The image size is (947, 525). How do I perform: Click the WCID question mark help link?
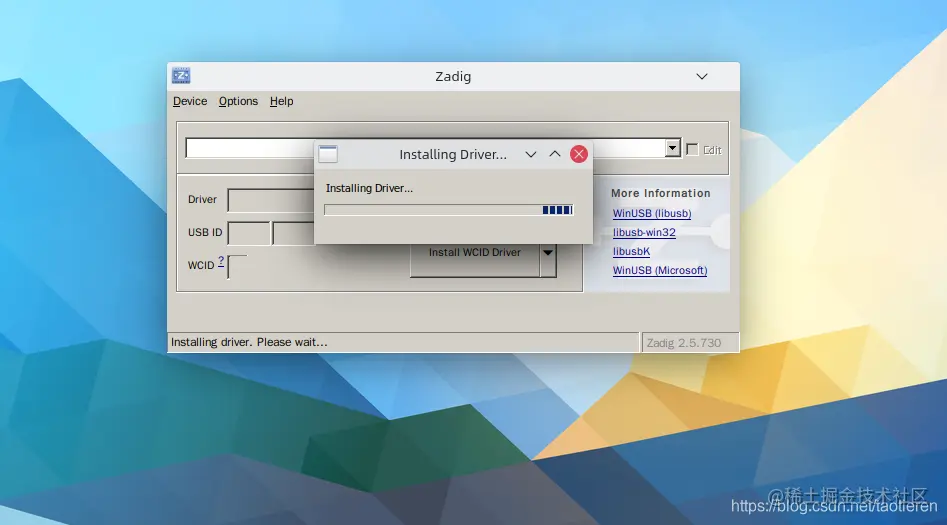[221, 261]
